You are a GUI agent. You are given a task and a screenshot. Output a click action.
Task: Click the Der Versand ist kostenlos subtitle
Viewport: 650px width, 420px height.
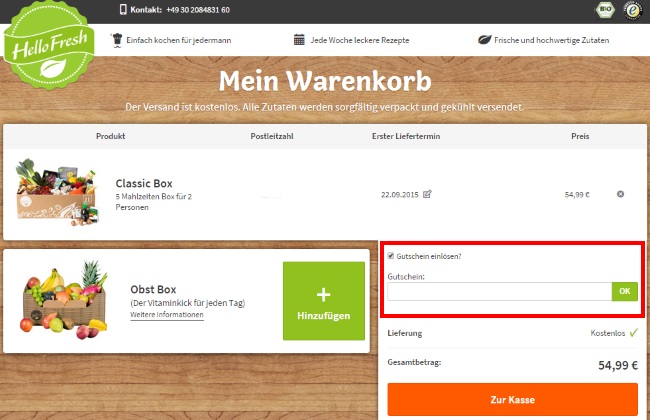tap(325, 107)
